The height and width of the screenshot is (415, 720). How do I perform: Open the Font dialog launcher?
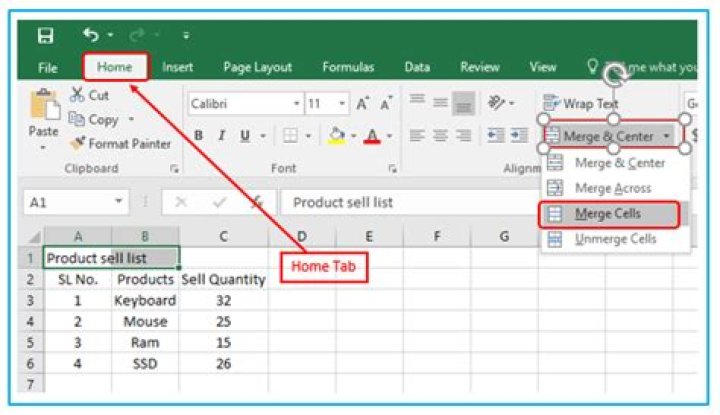click(x=392, y=169)
